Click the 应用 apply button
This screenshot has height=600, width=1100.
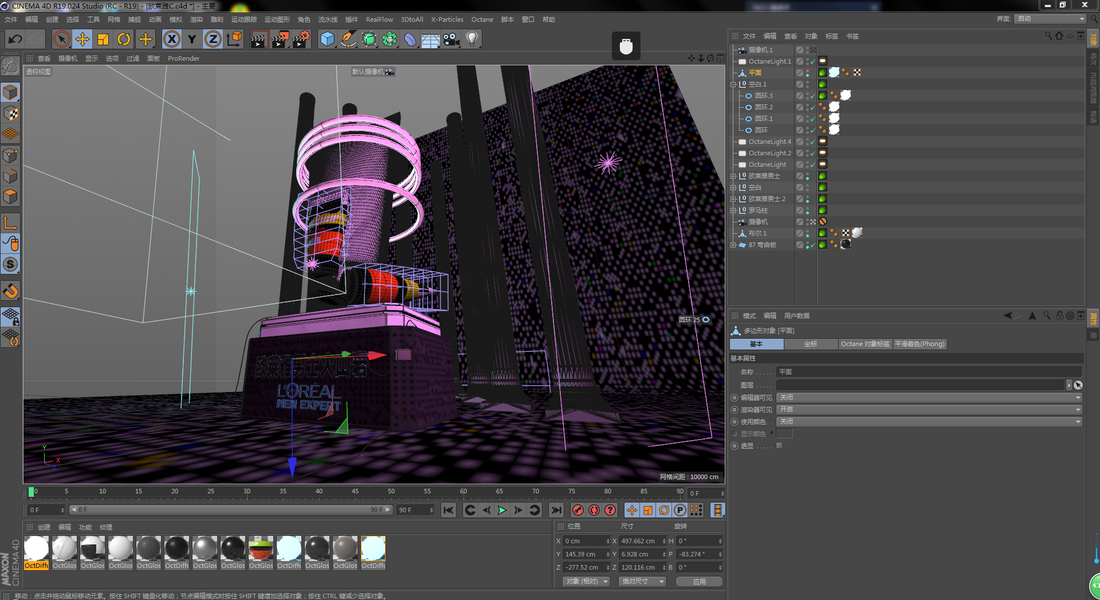pos(699,581)
